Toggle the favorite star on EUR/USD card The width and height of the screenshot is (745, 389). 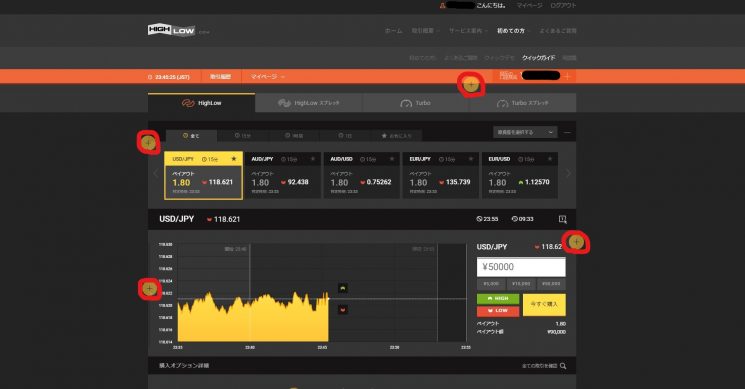tap(550, 159)
